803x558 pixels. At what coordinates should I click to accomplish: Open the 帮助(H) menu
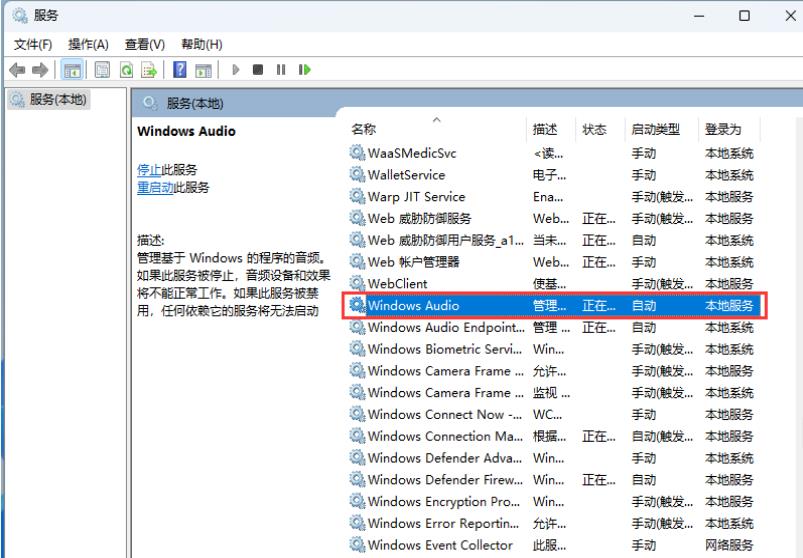click(202, 45)
